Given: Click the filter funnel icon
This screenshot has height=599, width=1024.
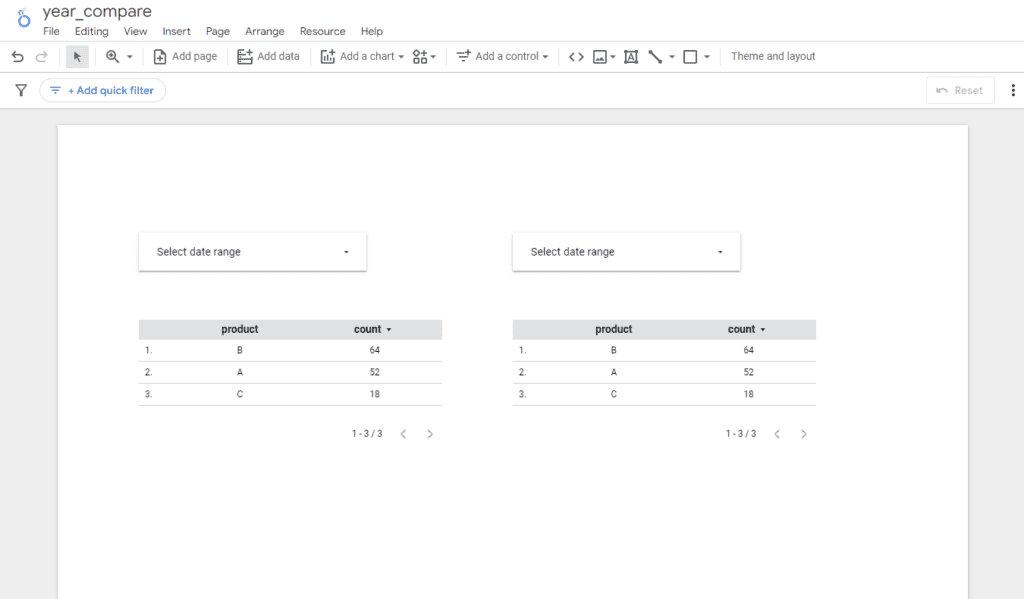Looking at the screenshot, I should (21, 90).
